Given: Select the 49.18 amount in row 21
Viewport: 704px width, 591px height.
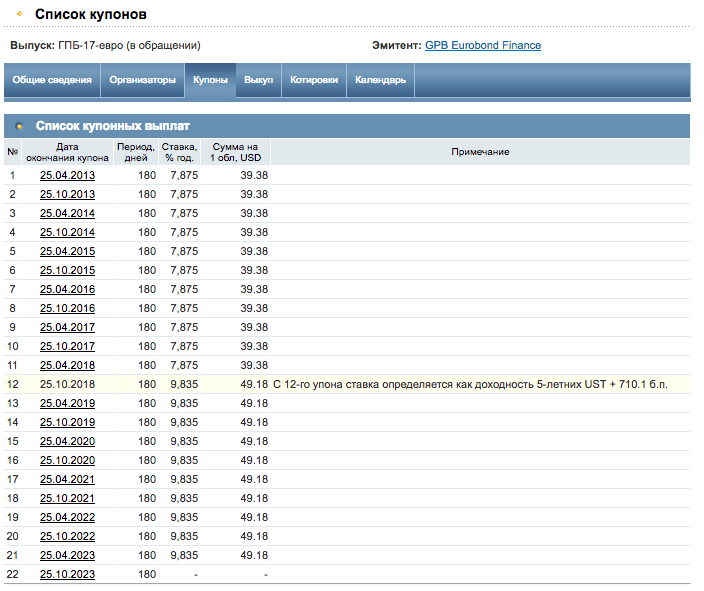Looking at the screenshot, I should coord(254,556).
